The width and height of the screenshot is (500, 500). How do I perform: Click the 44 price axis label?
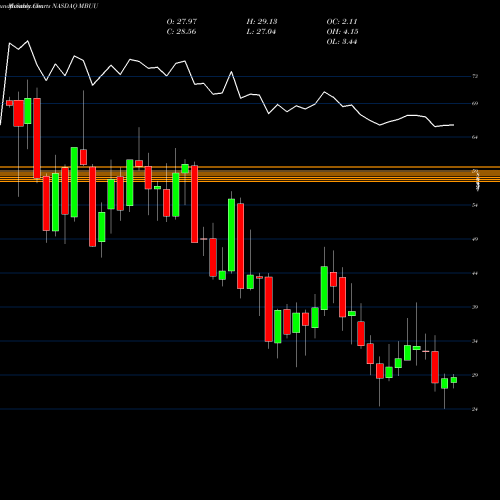click(475, 273)
